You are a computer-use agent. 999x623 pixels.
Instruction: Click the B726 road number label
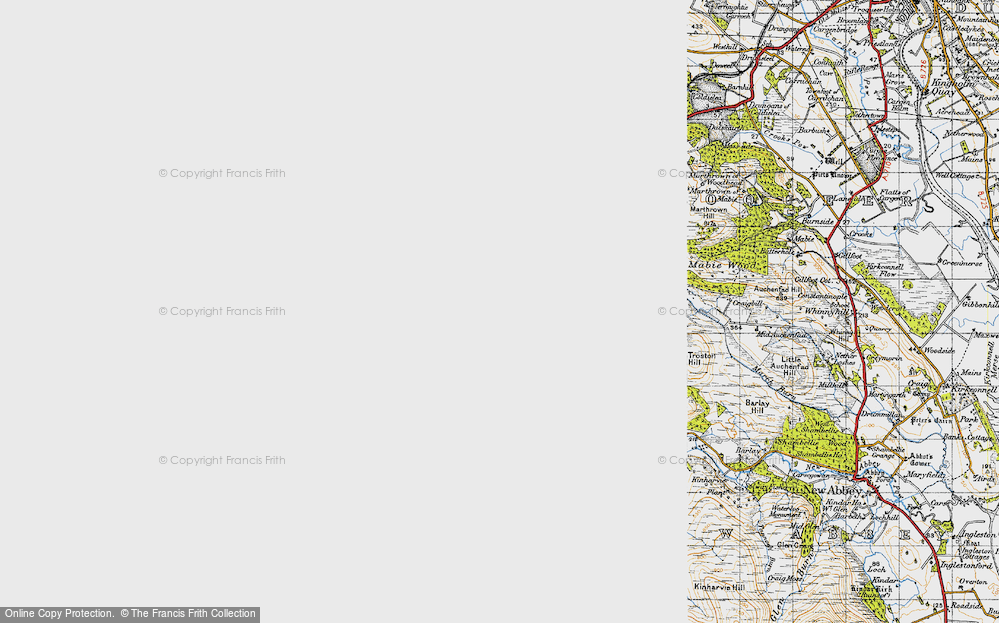[x=923, y=69]
